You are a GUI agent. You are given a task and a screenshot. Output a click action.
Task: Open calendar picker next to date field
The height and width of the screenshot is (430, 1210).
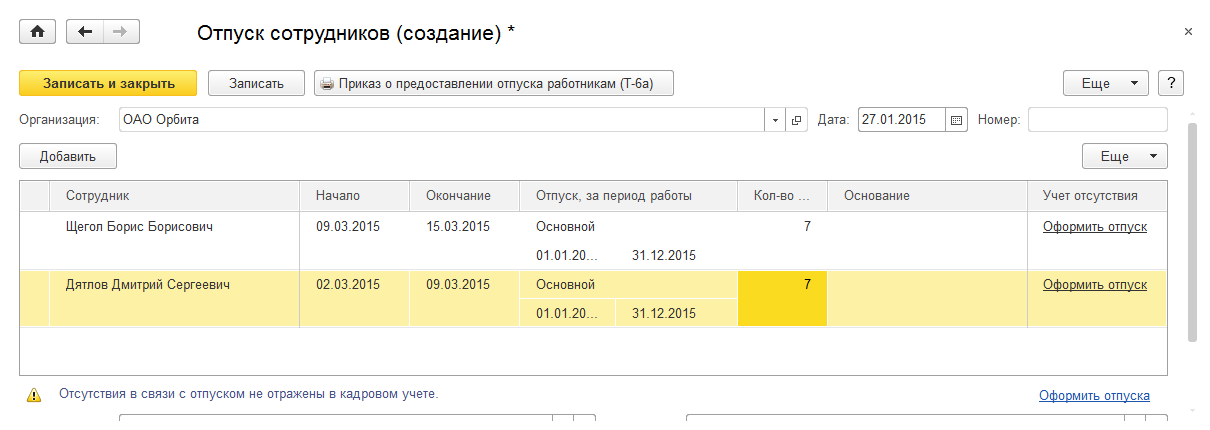click(x=956, y=120)
